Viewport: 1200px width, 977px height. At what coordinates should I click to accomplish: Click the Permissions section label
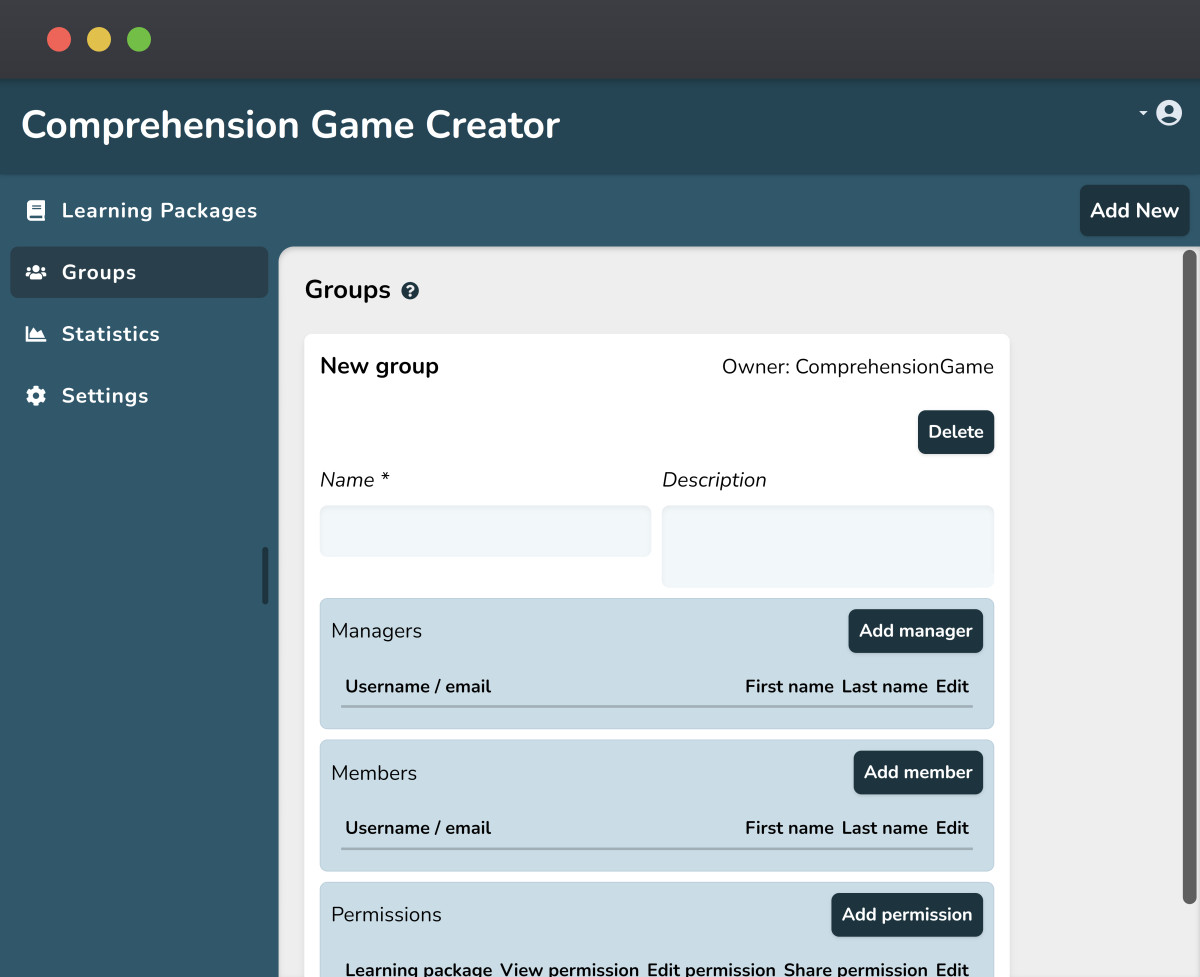386,915
